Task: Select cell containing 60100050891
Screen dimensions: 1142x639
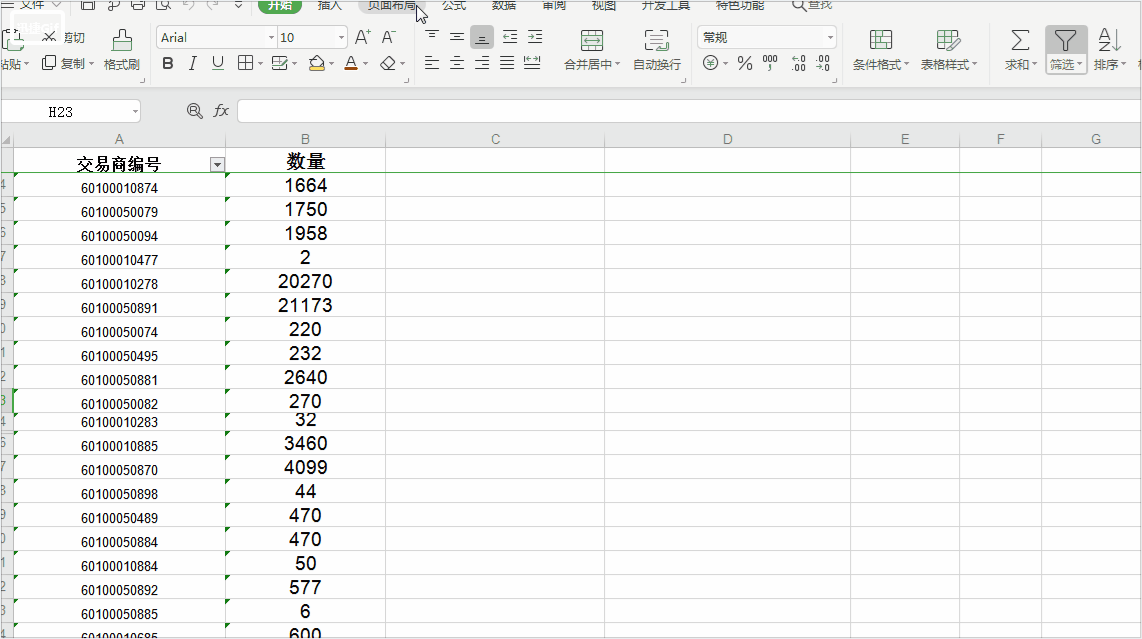Action: click(x=119, y=305)
